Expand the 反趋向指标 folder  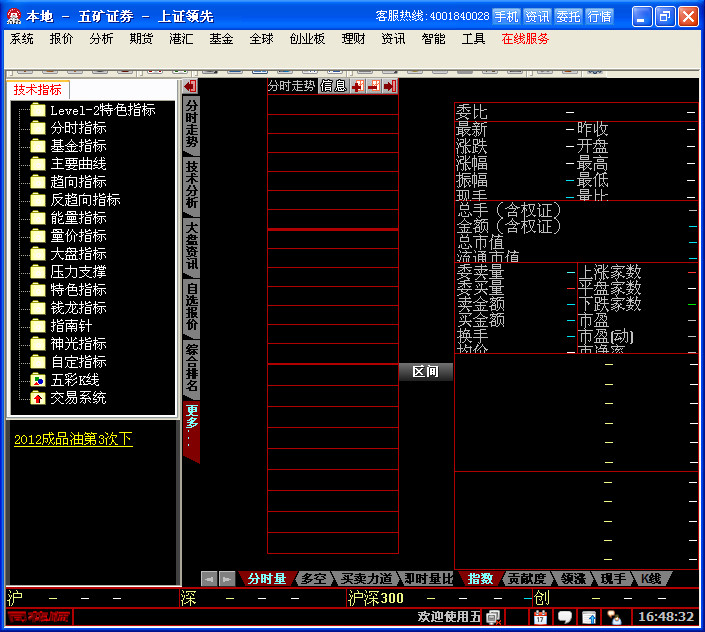pos(38,200)
